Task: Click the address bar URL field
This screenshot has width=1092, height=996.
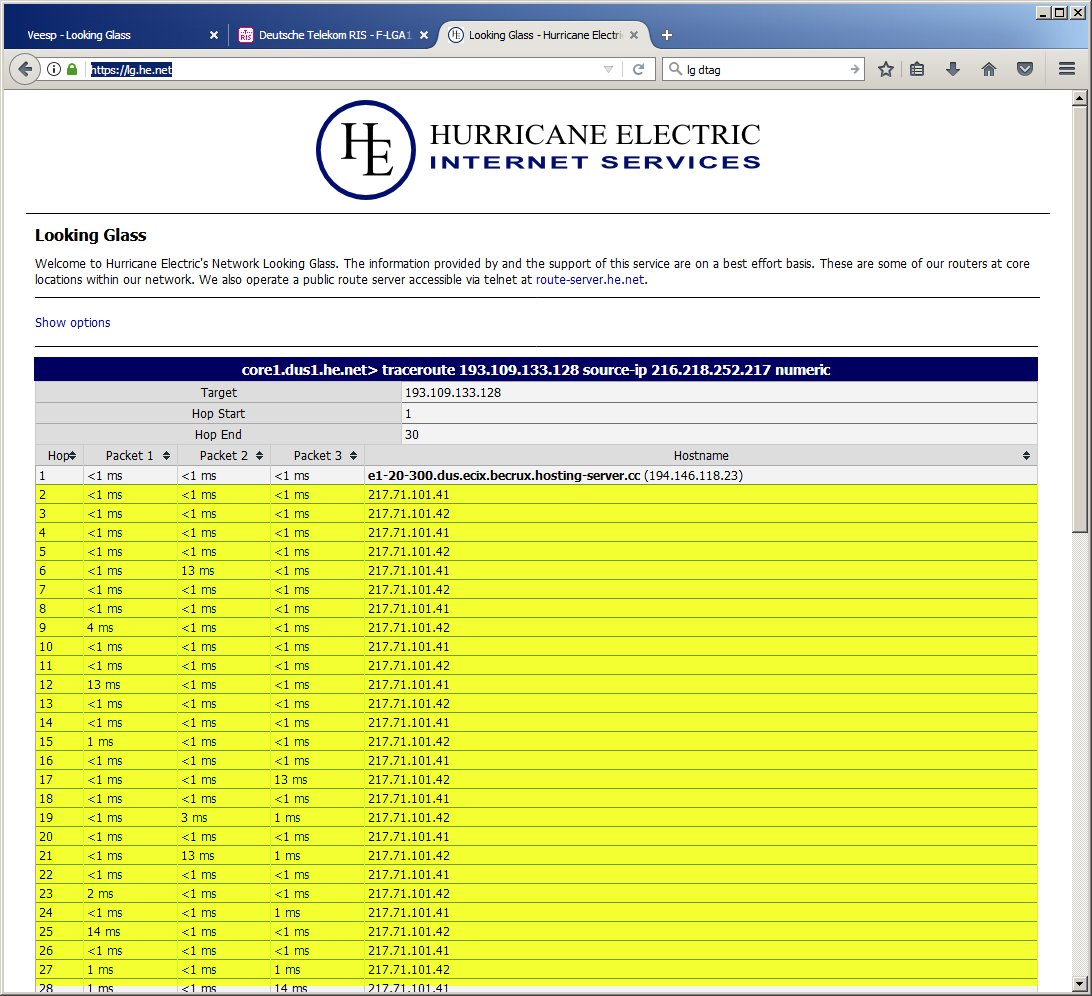Action: 345,69
